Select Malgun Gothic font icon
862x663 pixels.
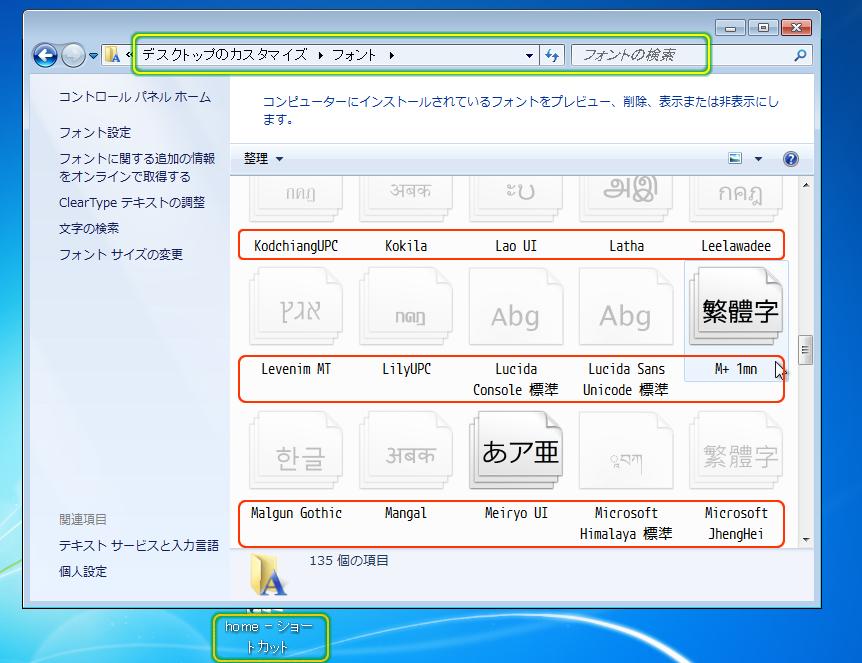coord(296,451)
